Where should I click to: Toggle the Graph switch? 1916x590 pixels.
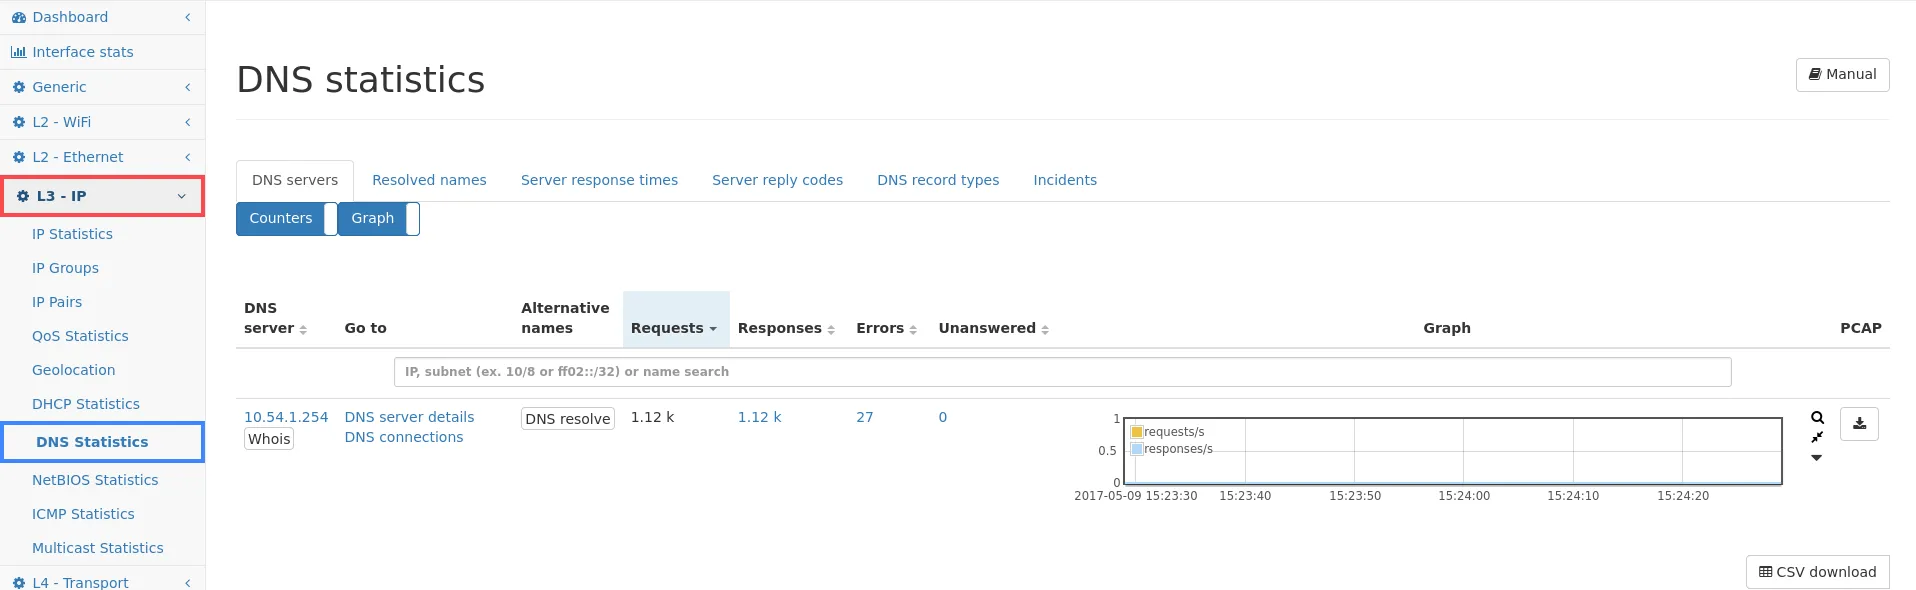[x=379, y=219]
